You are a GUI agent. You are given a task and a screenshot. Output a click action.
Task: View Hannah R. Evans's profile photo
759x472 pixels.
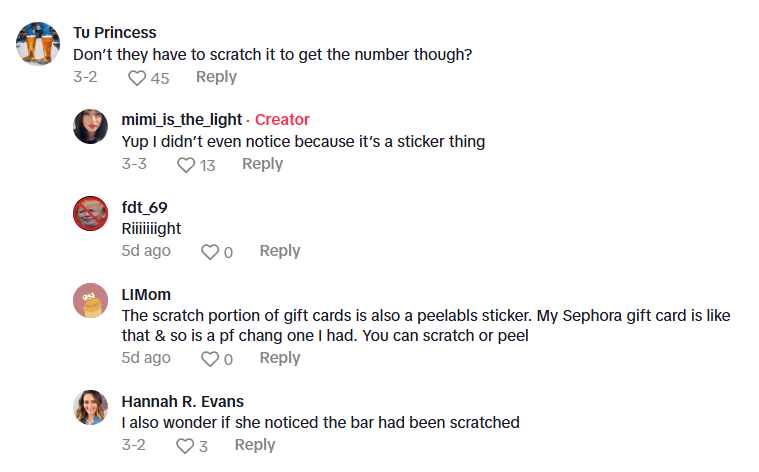[x=91, y=407]
